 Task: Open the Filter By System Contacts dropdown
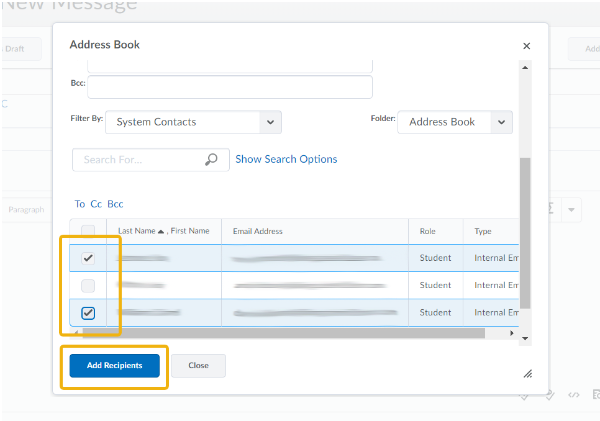point(193,122)
